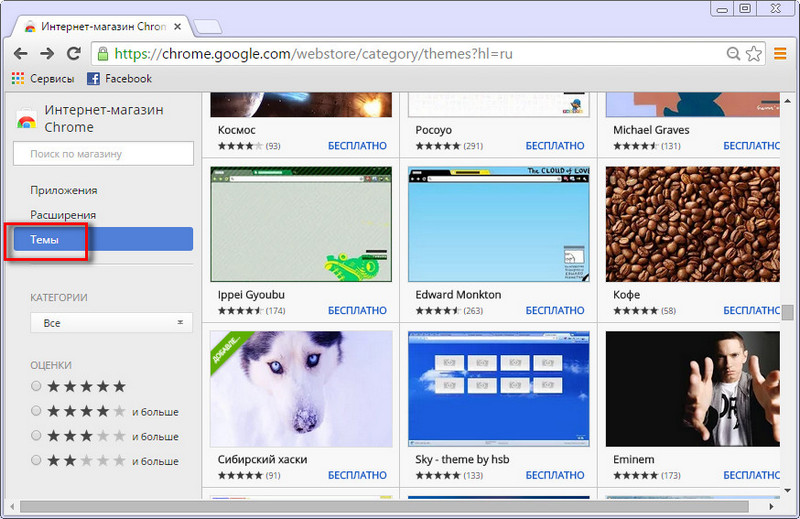Click the Michael Graves theme title

pos(651,130)
